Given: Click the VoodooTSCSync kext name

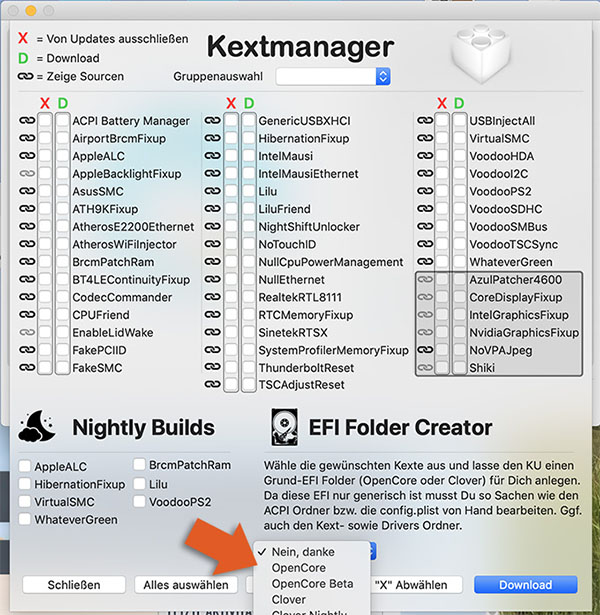Looking at the screenshot, I should coord(514,244).
